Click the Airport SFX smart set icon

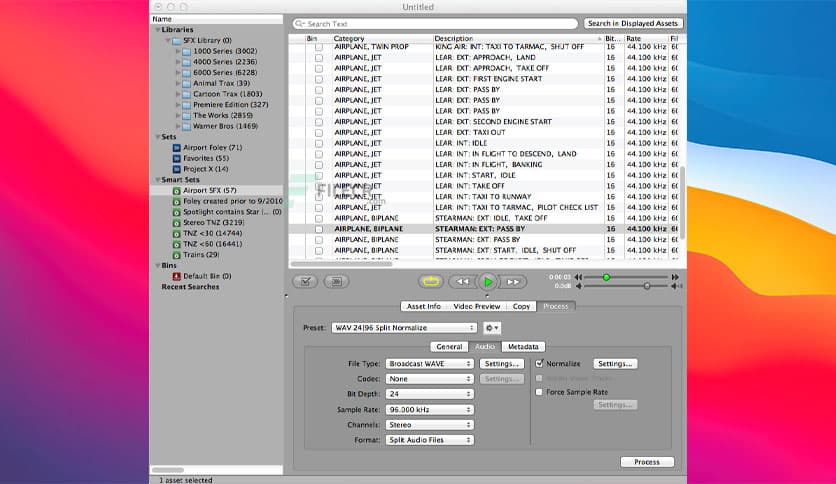[176, 191]
